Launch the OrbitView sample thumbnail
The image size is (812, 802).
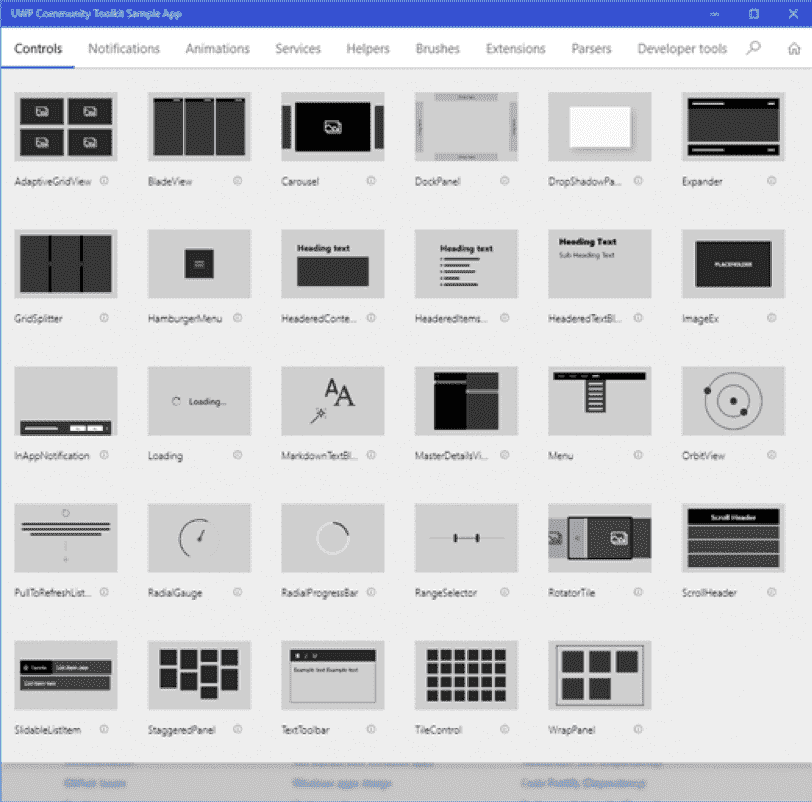(734, 401)
